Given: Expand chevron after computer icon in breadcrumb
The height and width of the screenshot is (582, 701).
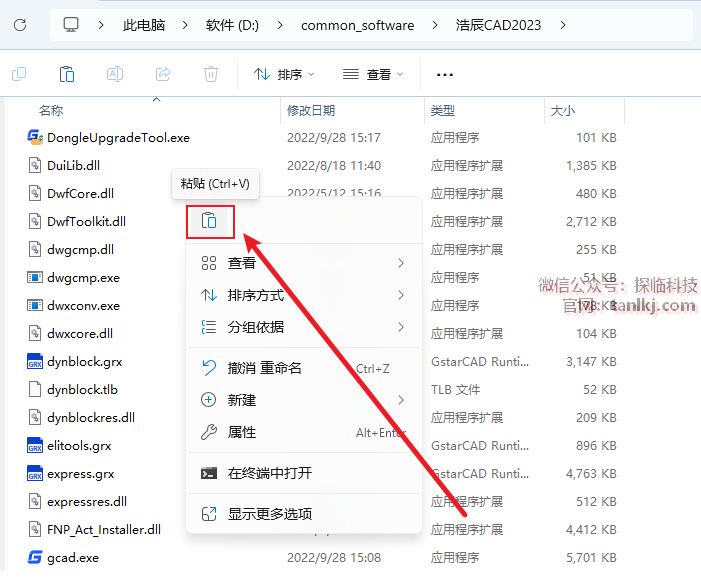Looking at the screenshot, I should pos(101,25).
